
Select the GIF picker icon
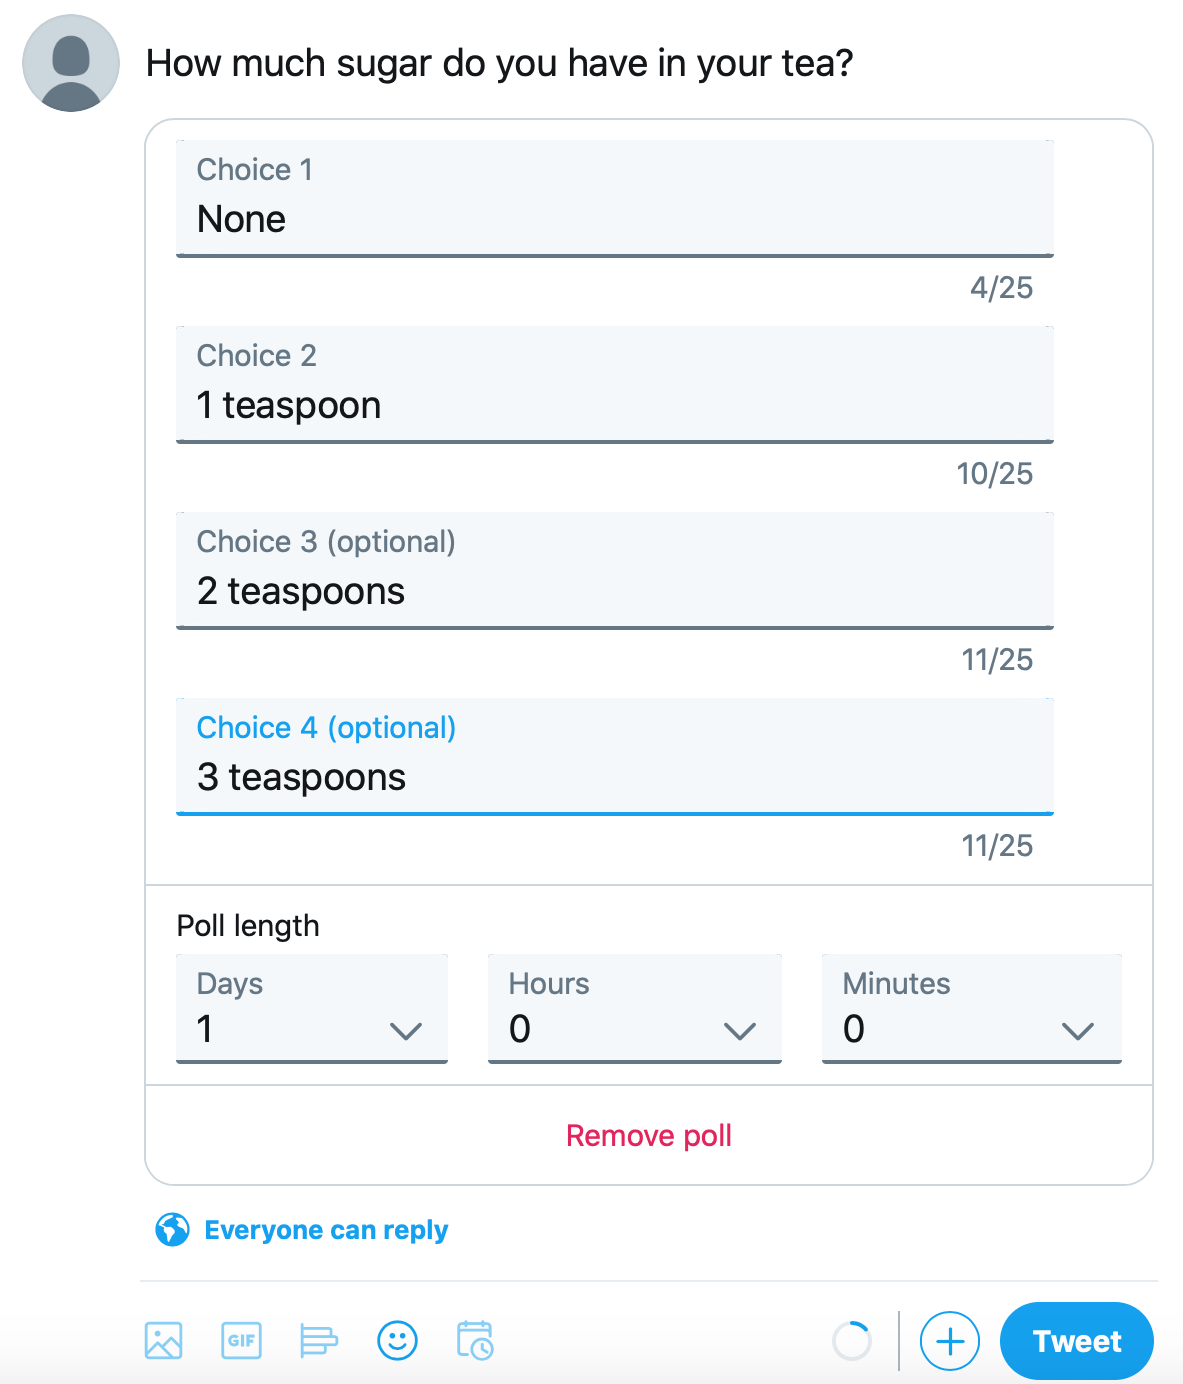click(240, 1341)
